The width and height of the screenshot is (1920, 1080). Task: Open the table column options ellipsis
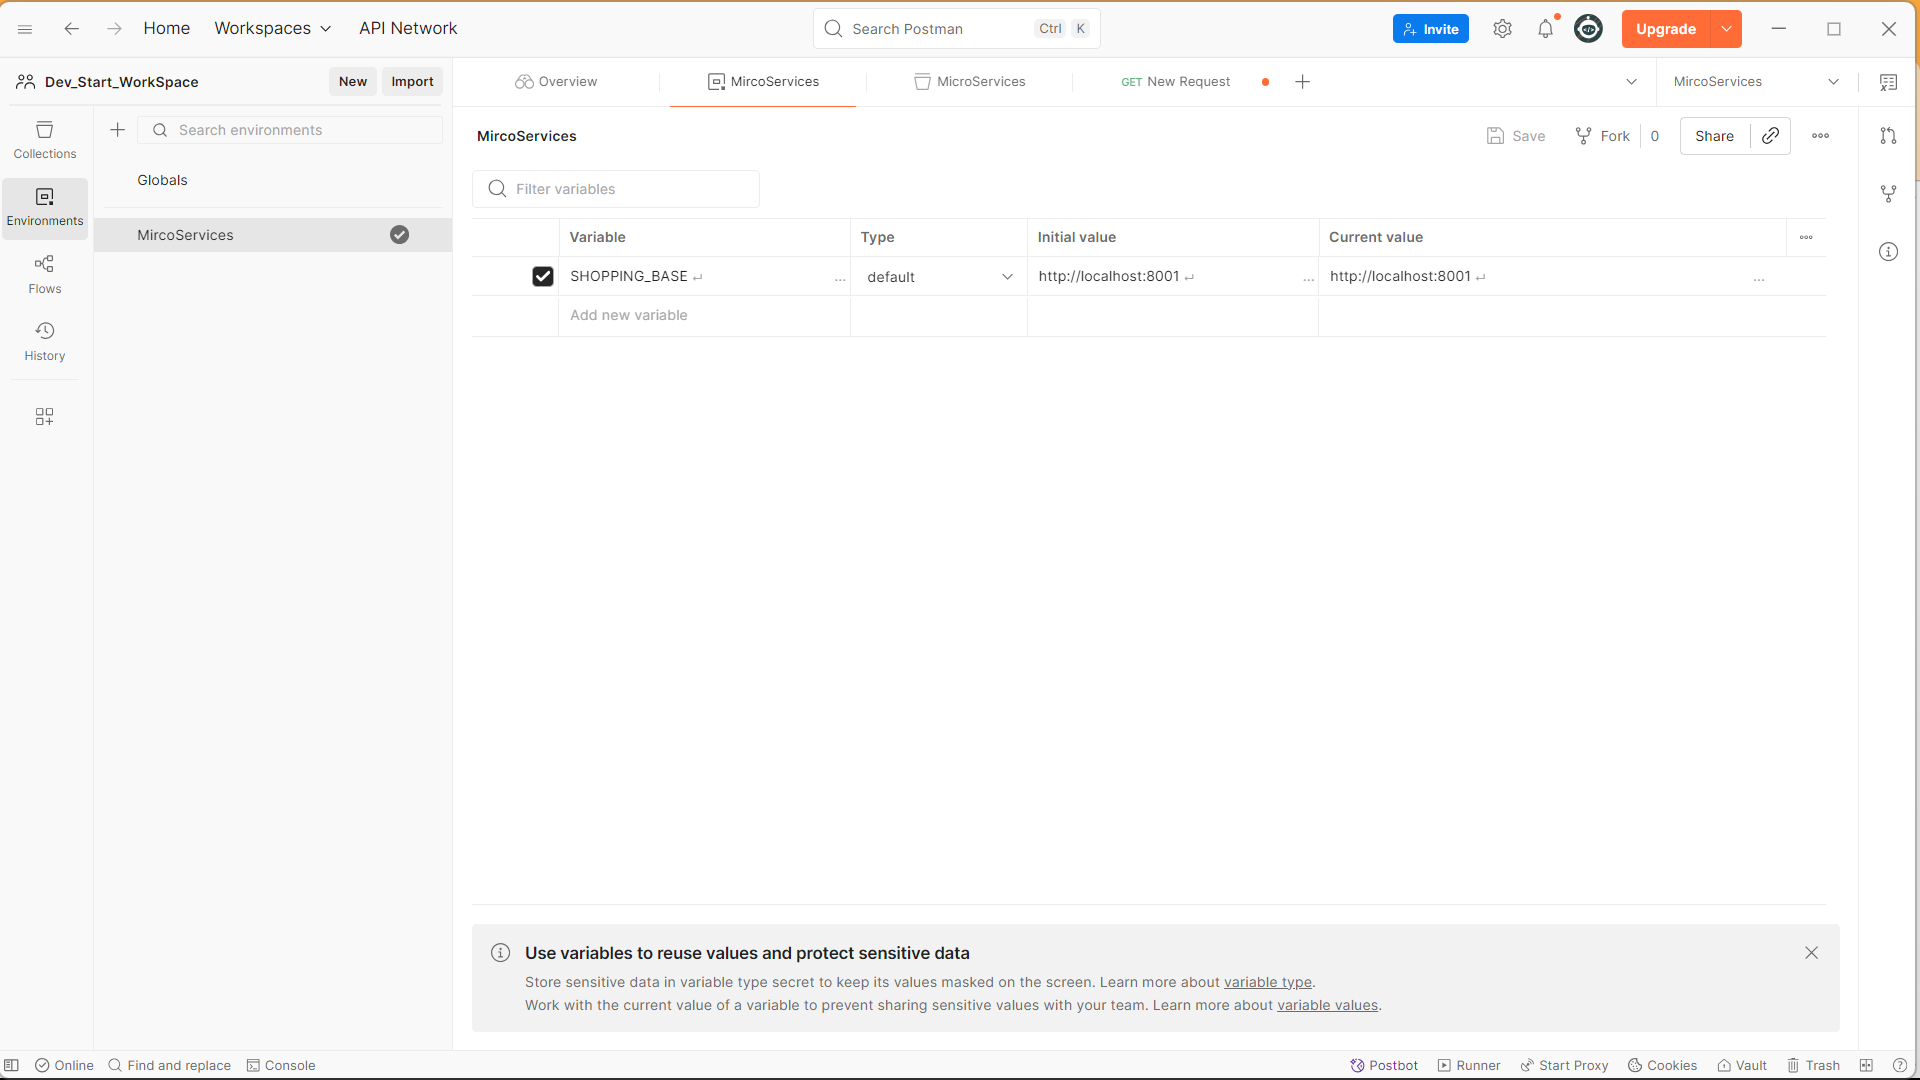coord(1806,237)
